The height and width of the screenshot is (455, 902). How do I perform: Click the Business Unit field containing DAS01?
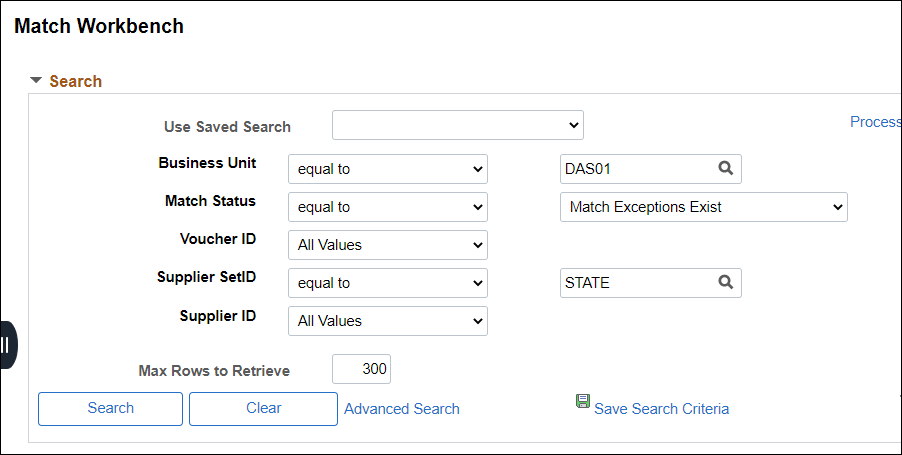click(x=651, y=169)
